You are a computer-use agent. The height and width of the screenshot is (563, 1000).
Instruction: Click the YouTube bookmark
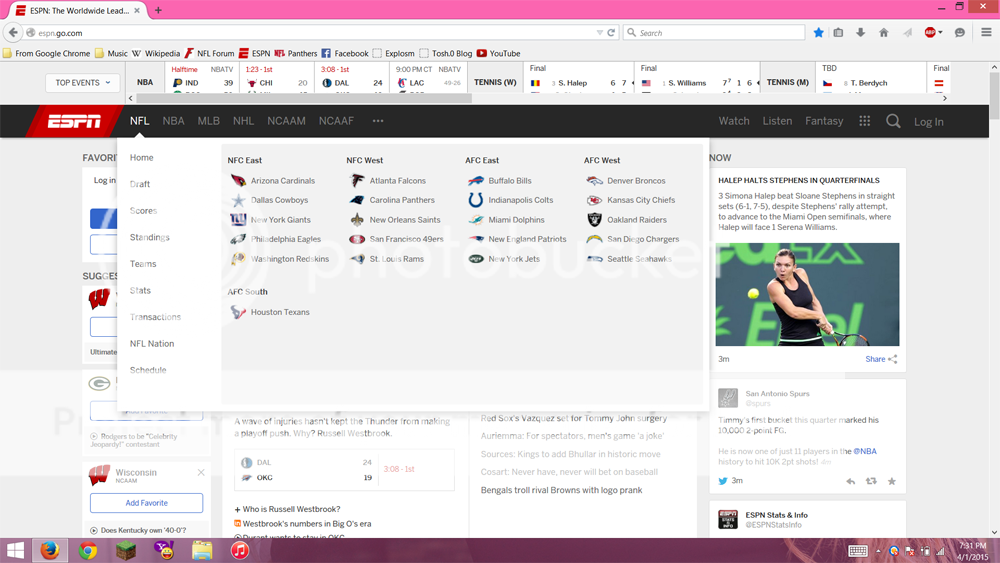[x=498, y=54]
